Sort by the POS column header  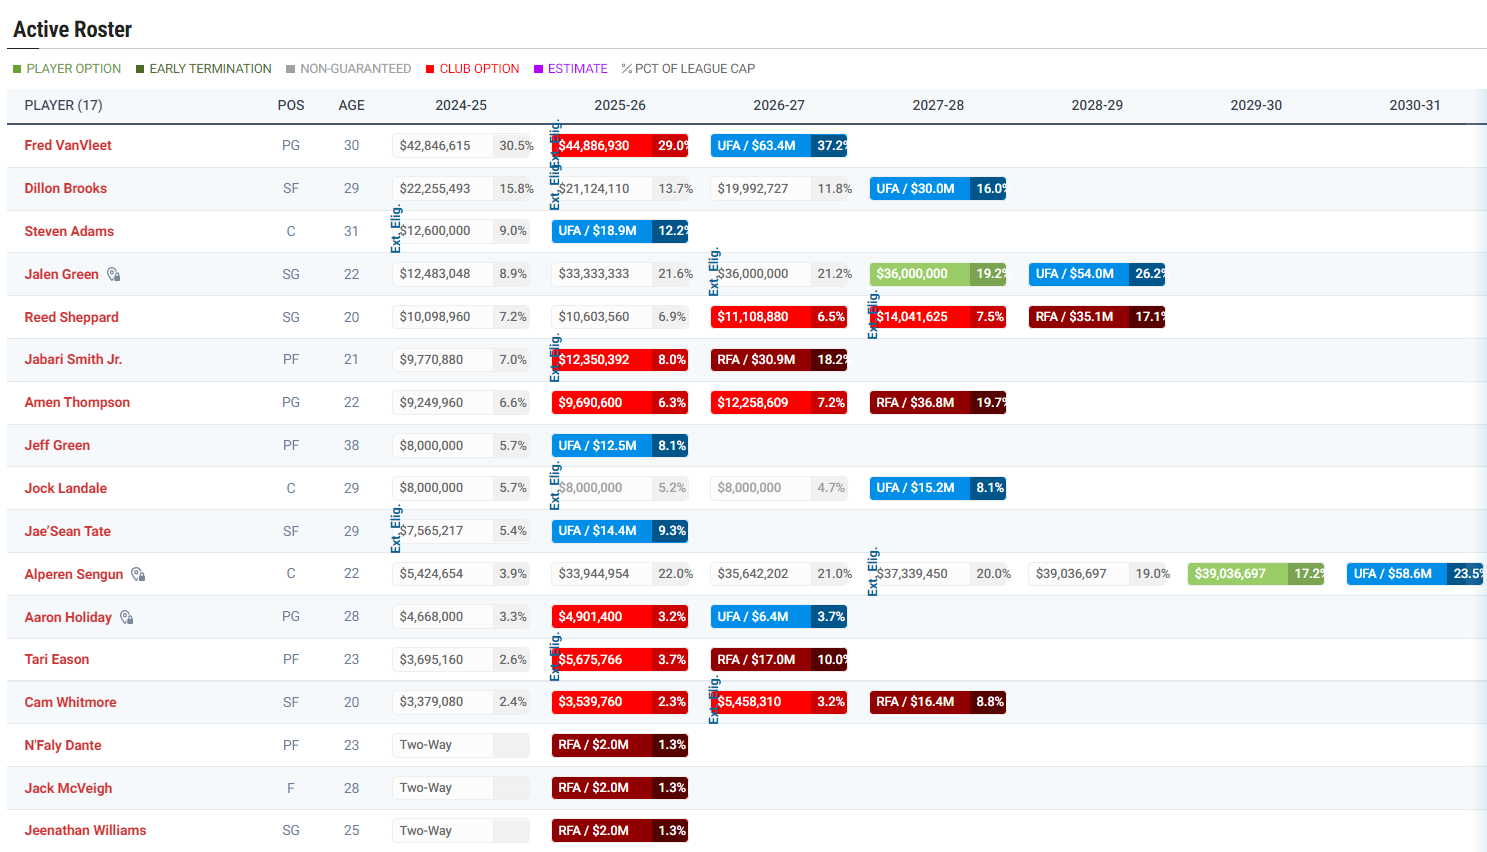291,105
